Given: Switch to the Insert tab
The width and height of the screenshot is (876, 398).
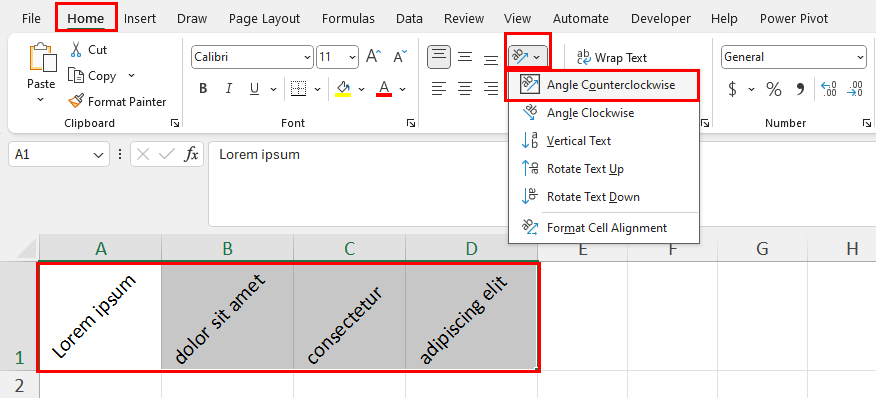Looking at the screenshot, I should coord(140,18).
